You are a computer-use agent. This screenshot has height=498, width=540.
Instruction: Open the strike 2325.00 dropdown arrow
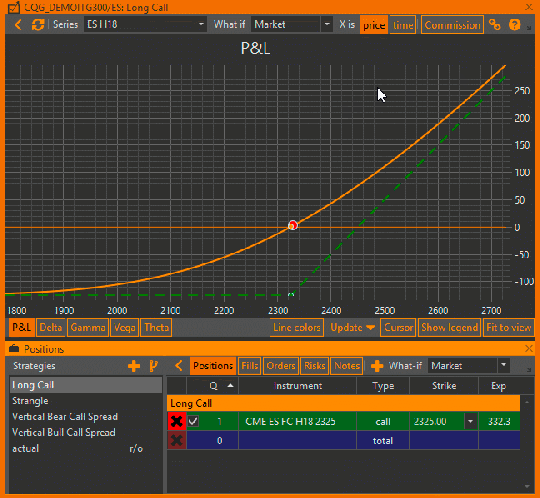(470, 421)
